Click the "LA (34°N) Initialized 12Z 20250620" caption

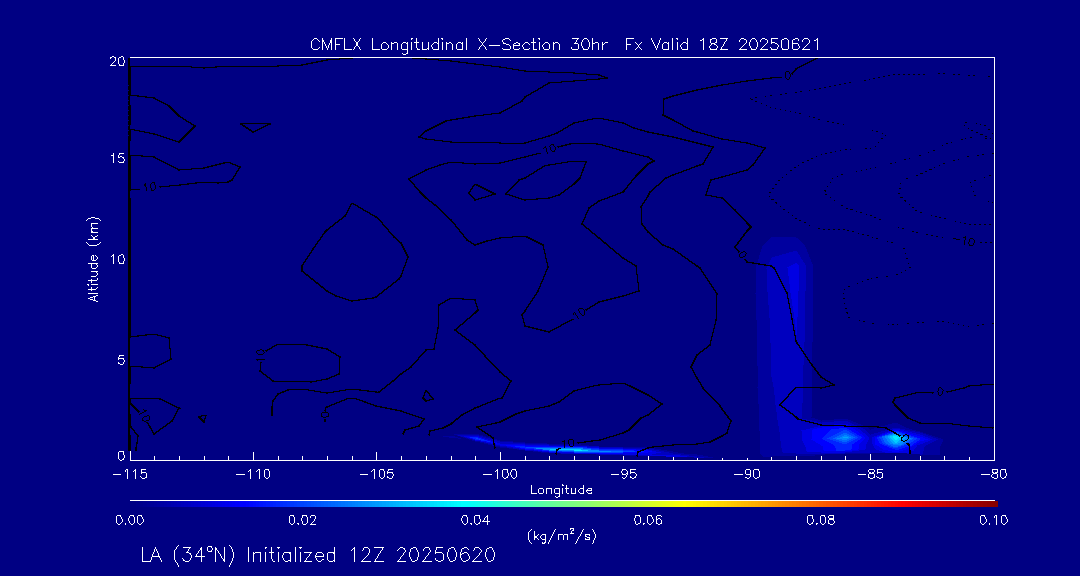click(318, 555)
